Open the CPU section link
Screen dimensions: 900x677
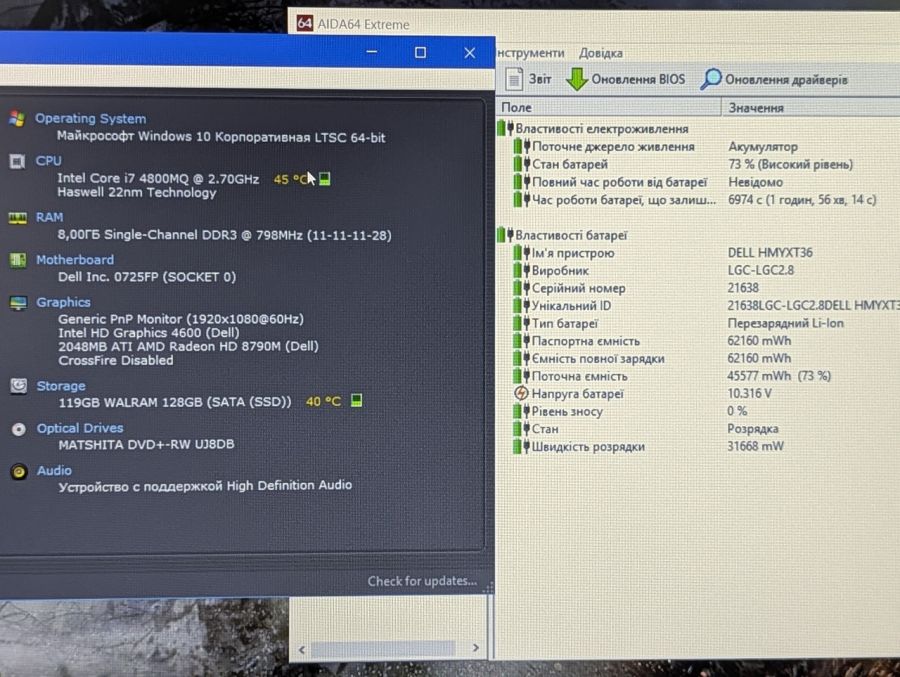point(48,161)
